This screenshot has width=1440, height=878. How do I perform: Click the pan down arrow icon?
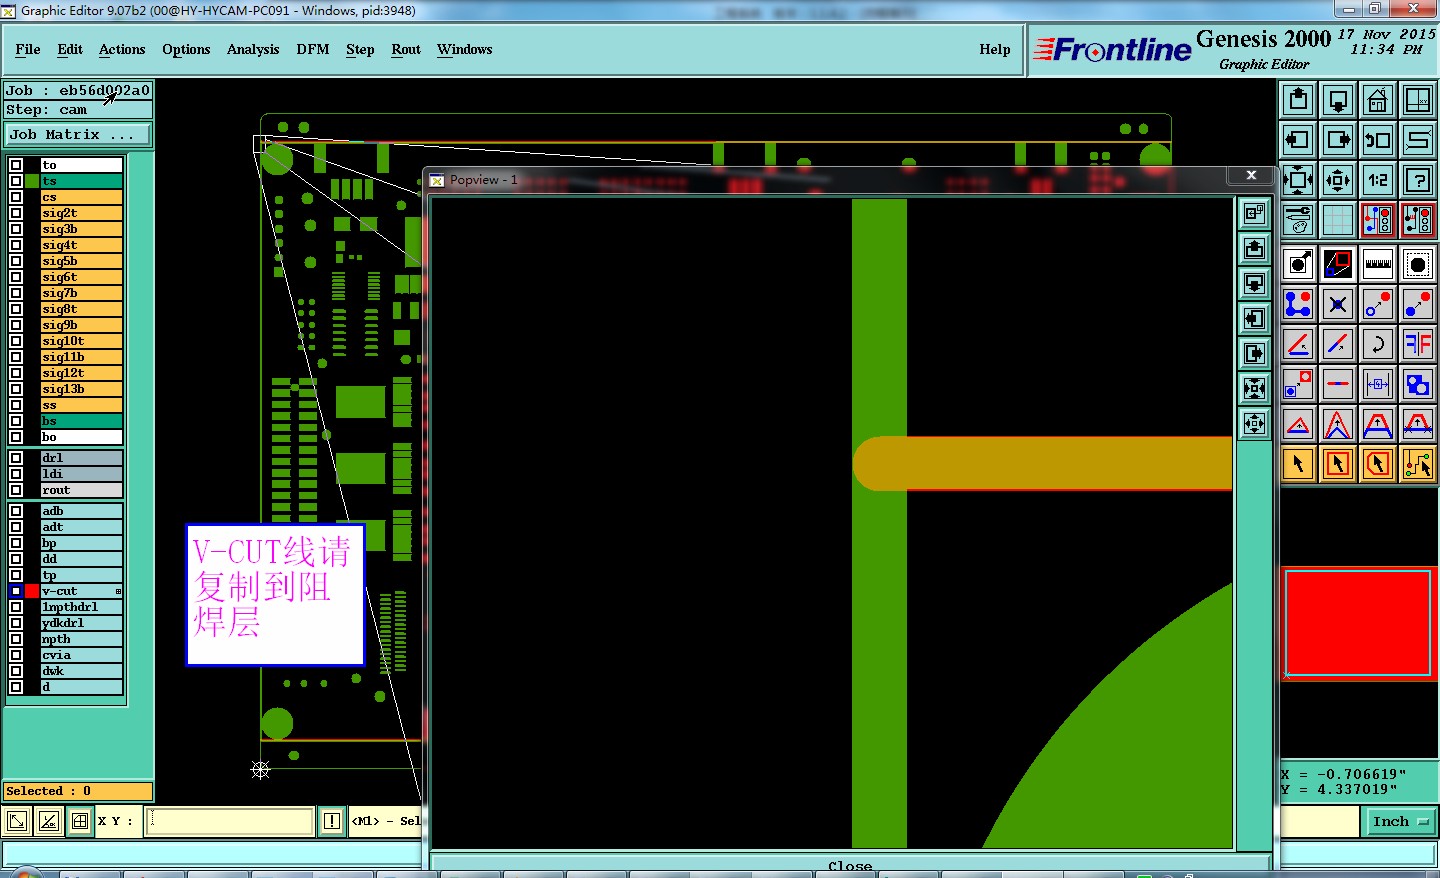coord(1338,100)
